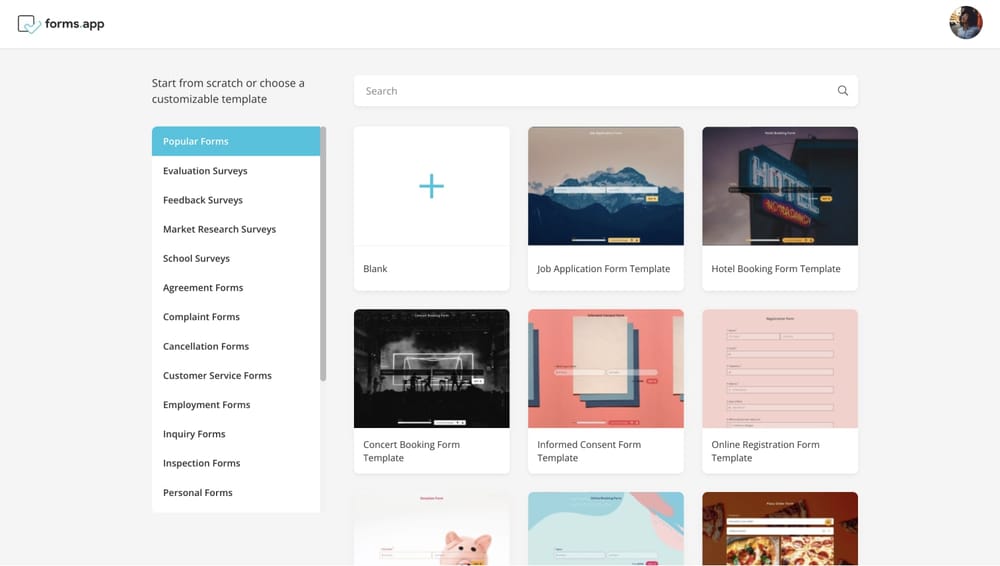Screen dimensions: 1000x566
Task: Select Feedback Surveys in sidebar
Action: [x=203, y=200]
